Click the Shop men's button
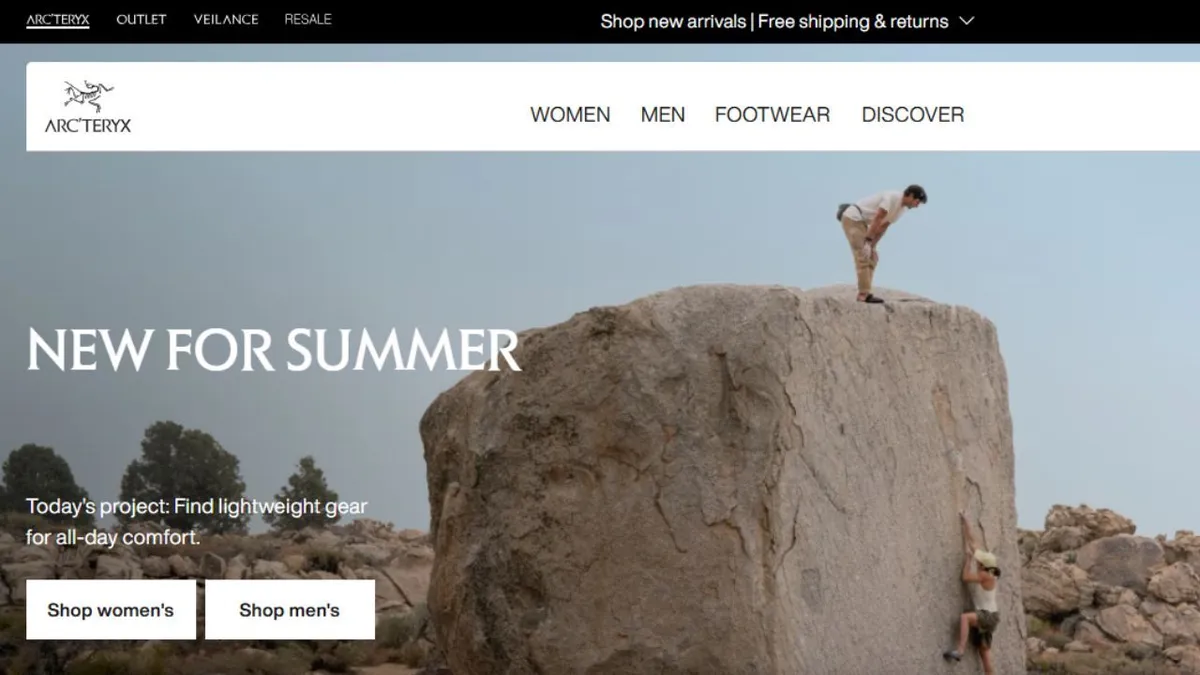This screenshot has height=675, width=1200. (290, 610)
